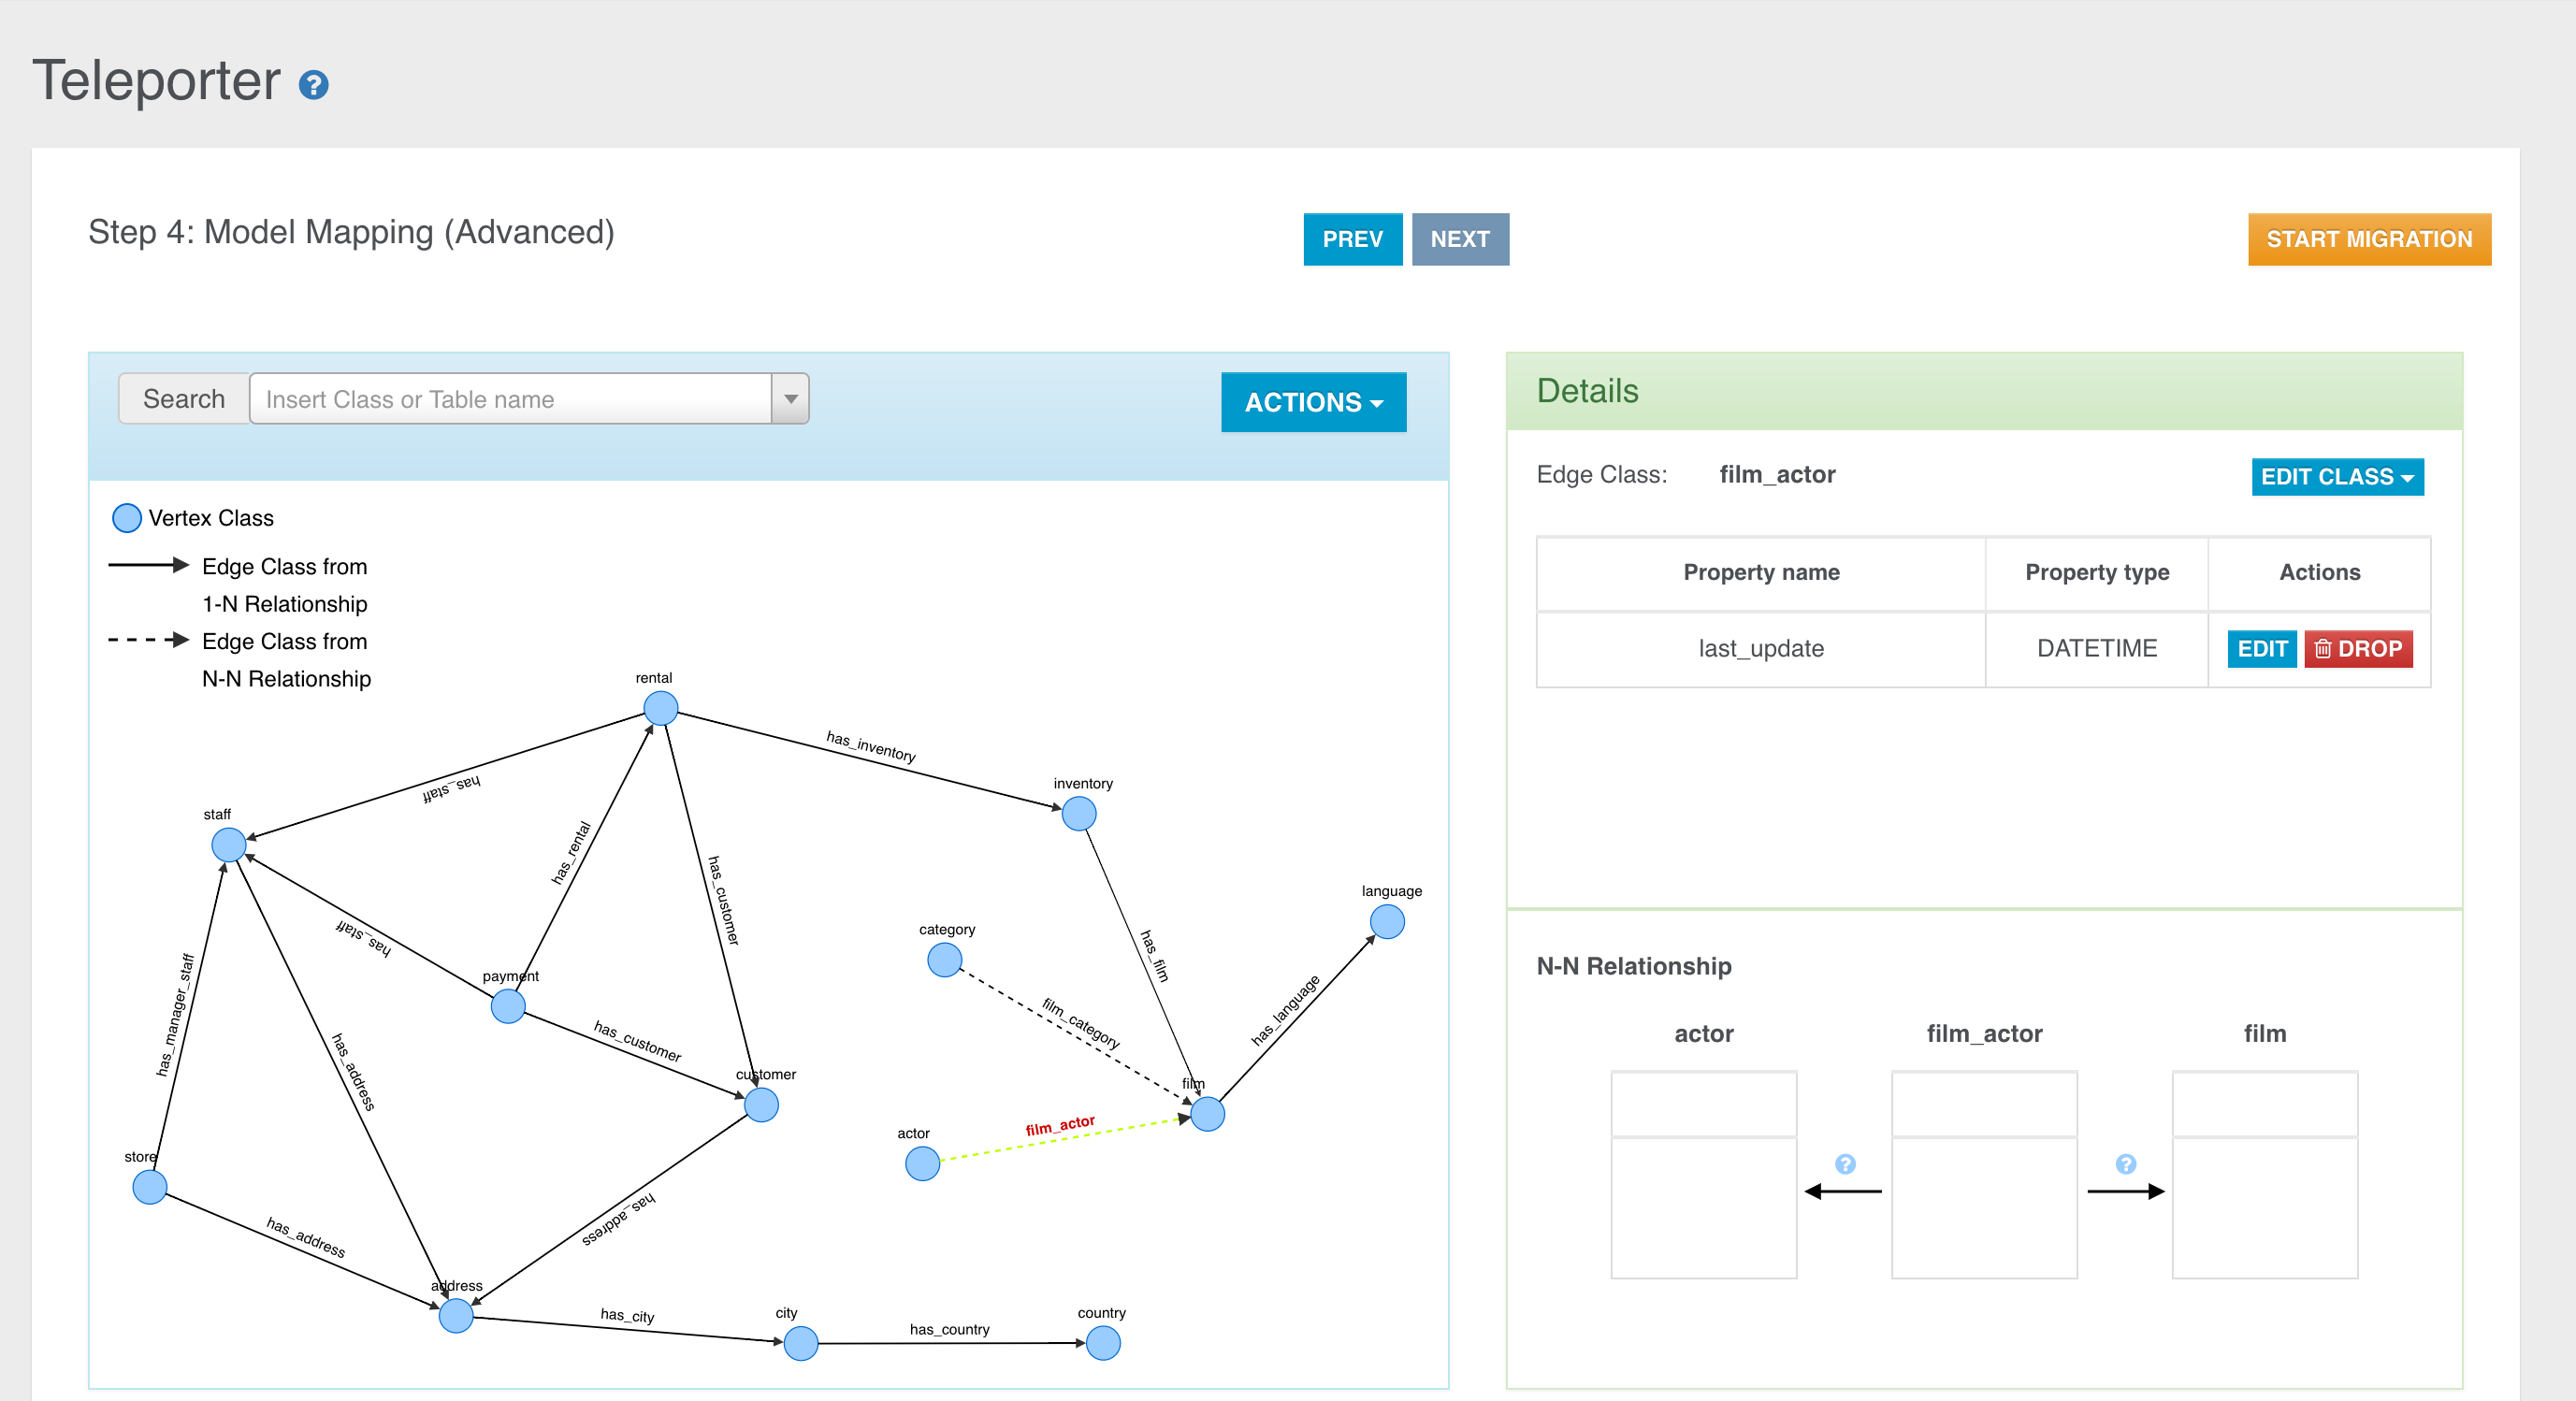Click the START MIGRATION button
2576x1401 pixels.
click(x=2370, y=239)
